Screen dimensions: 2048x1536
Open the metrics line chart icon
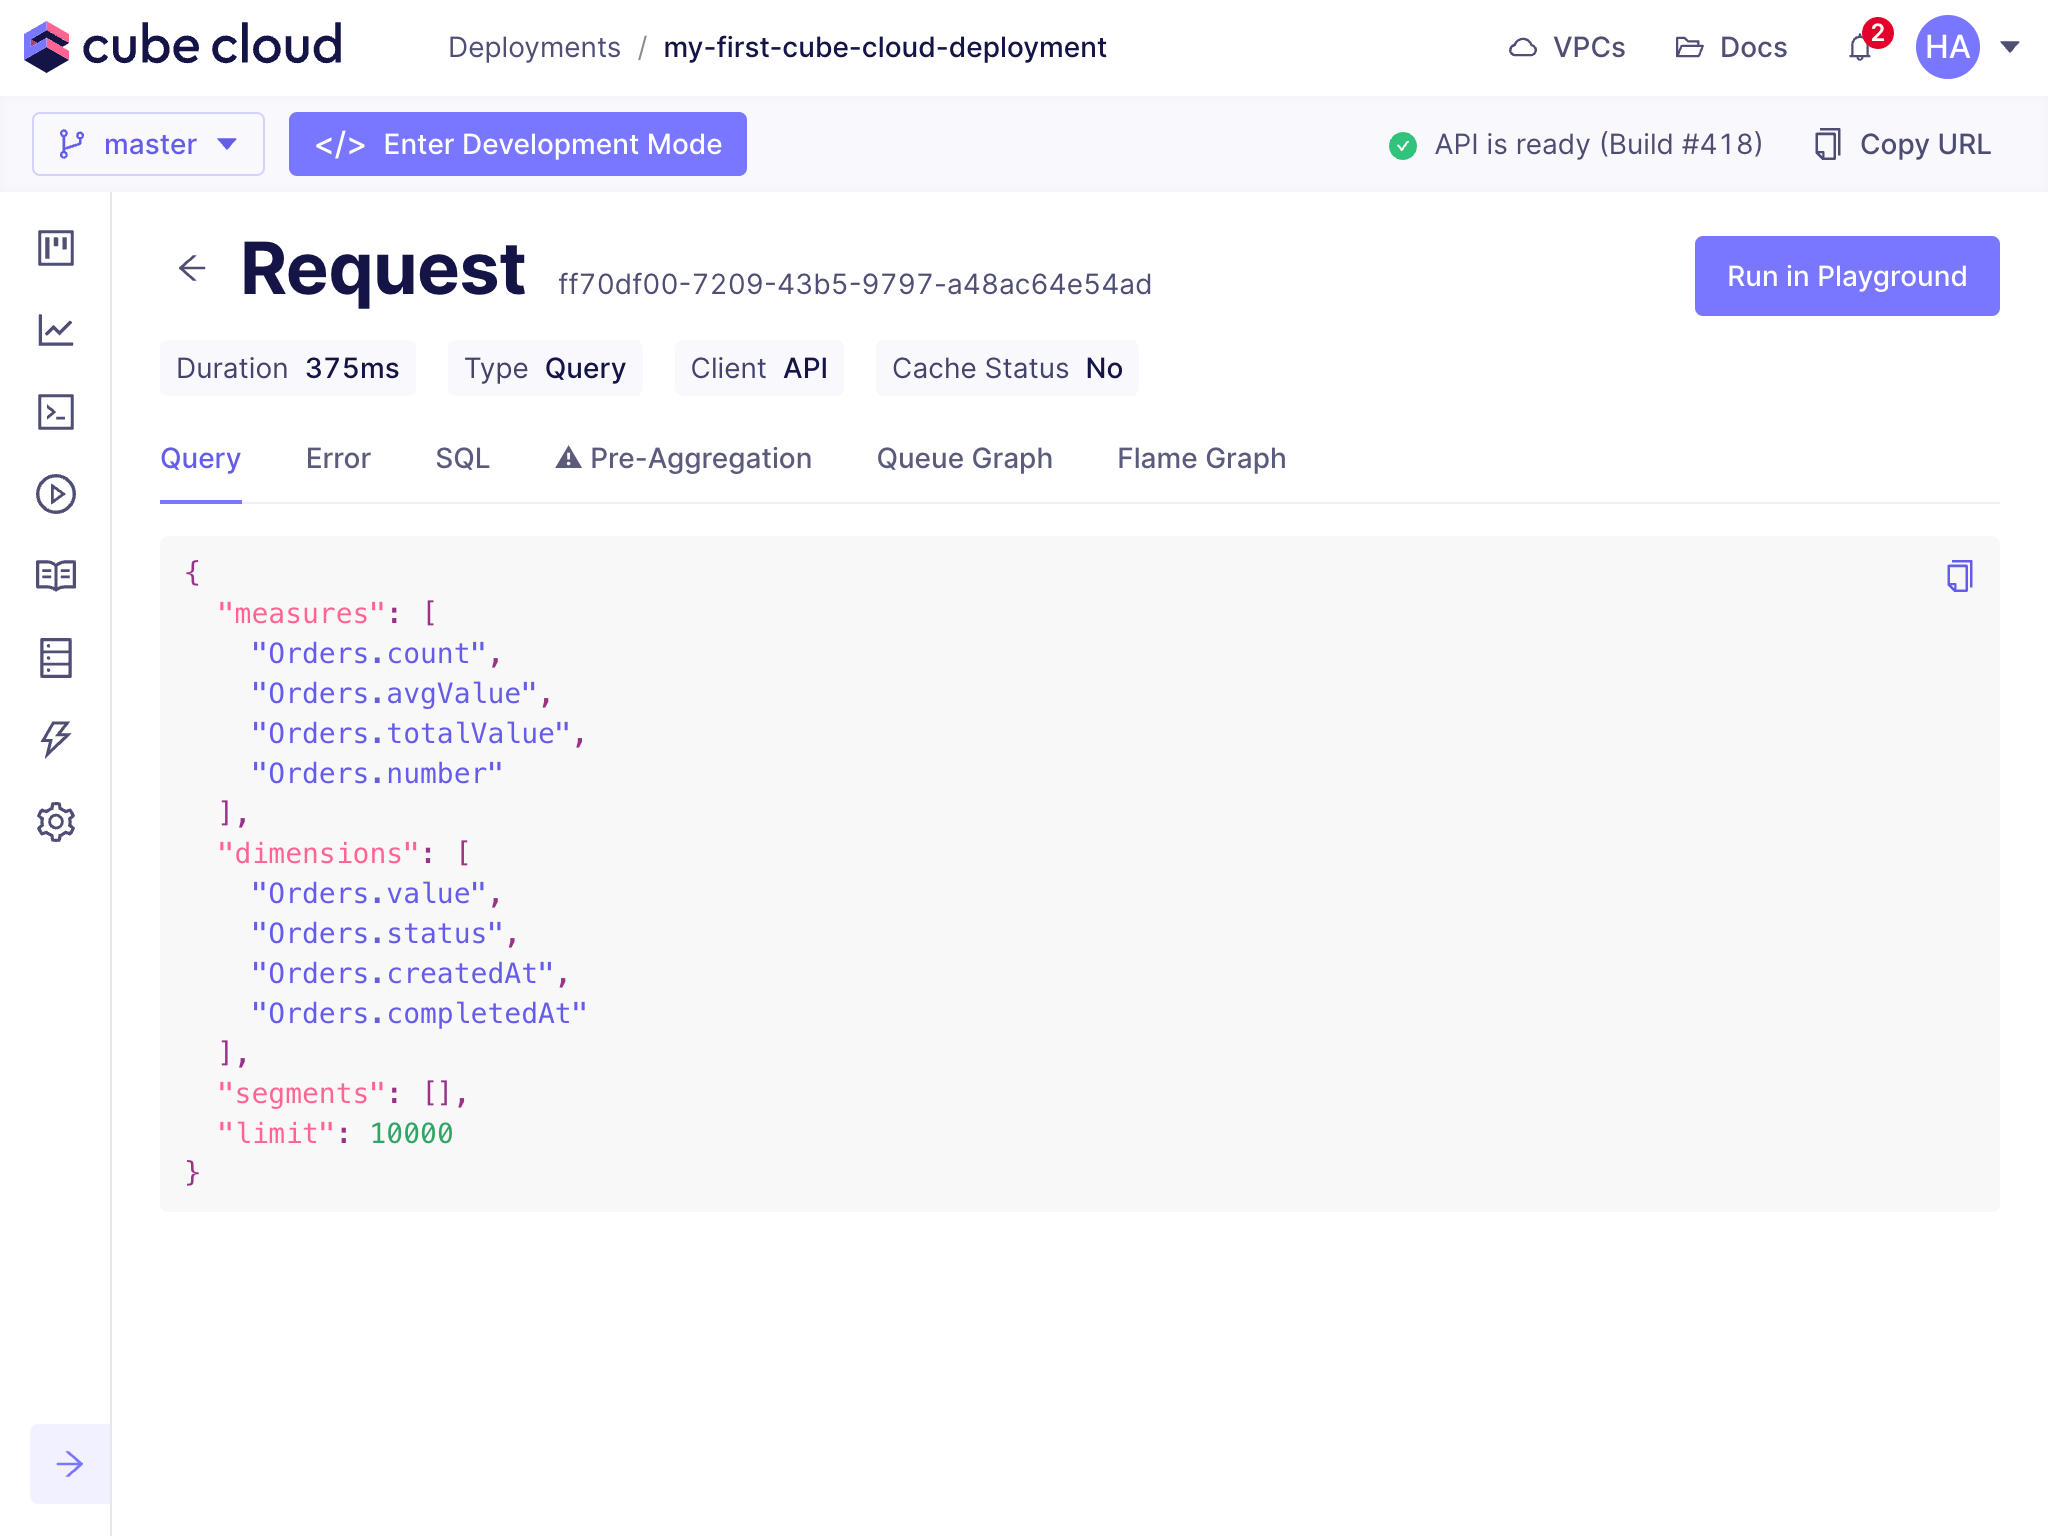56,330
